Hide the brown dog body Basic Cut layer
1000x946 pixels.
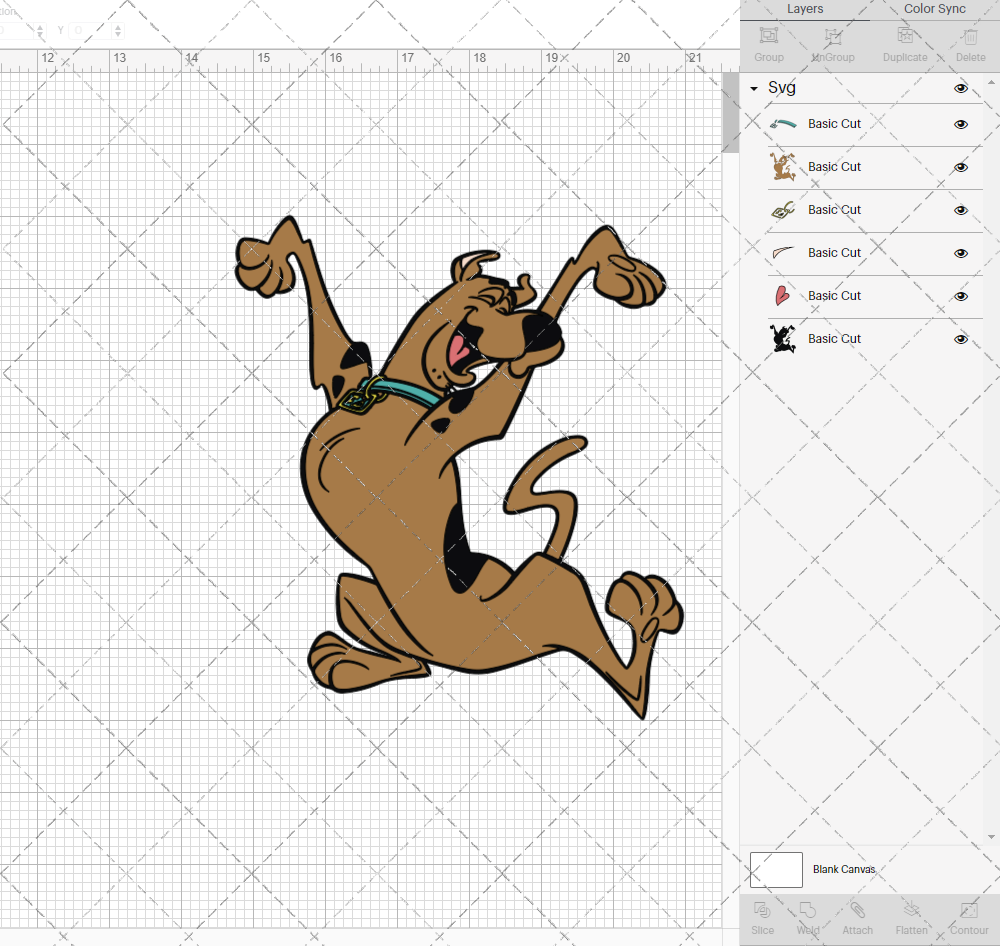tap(960, 167)
